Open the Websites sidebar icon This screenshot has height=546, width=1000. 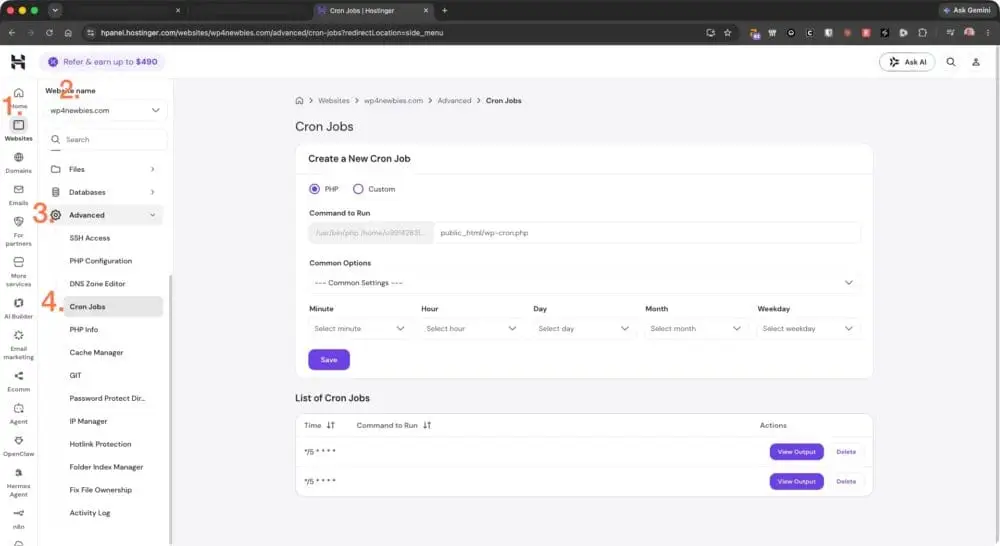point(18,125)
